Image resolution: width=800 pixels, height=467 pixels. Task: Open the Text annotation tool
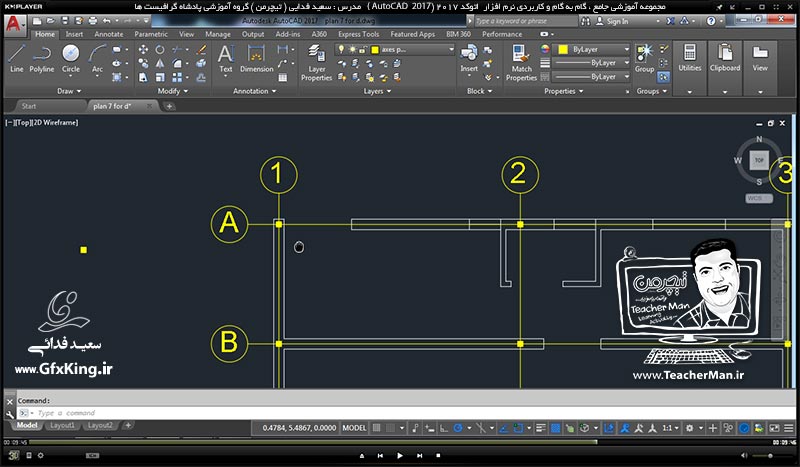(x=226, y=59)
